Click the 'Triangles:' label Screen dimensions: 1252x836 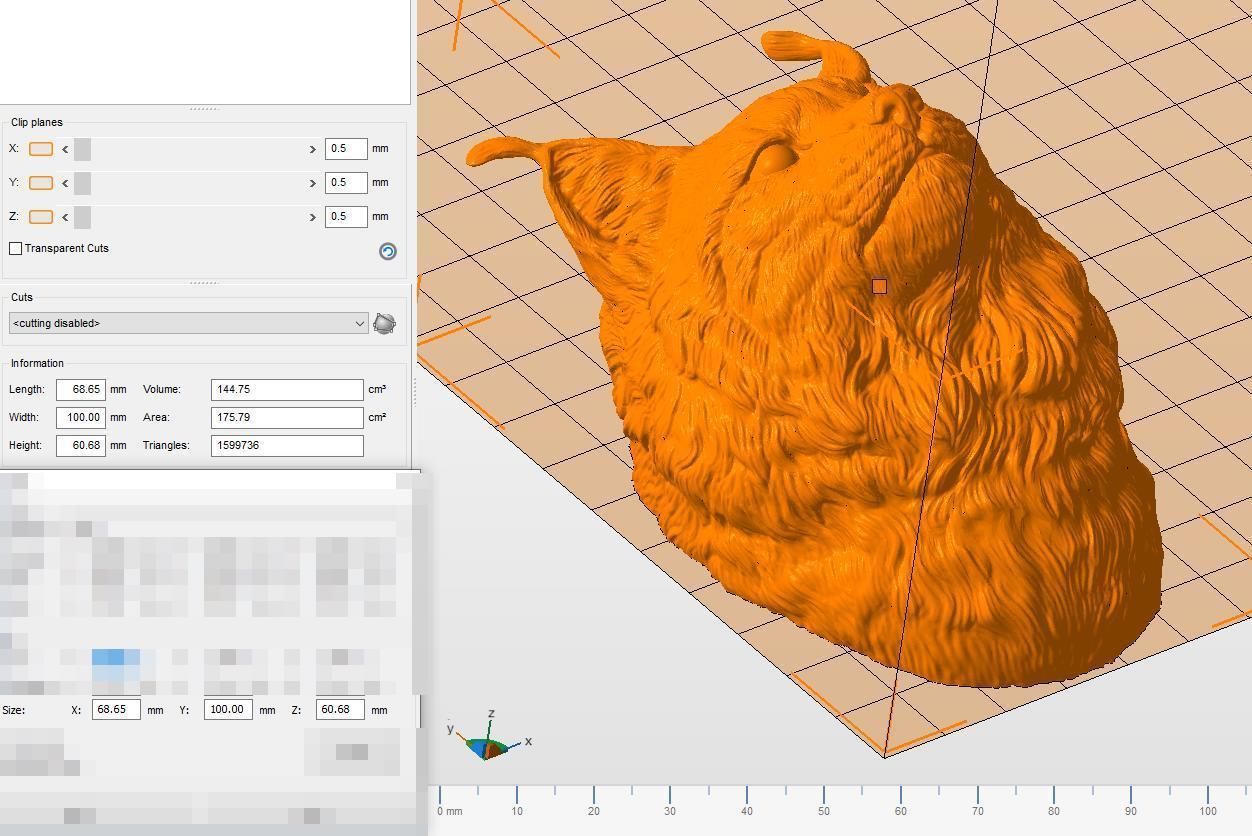coord(166,446)
